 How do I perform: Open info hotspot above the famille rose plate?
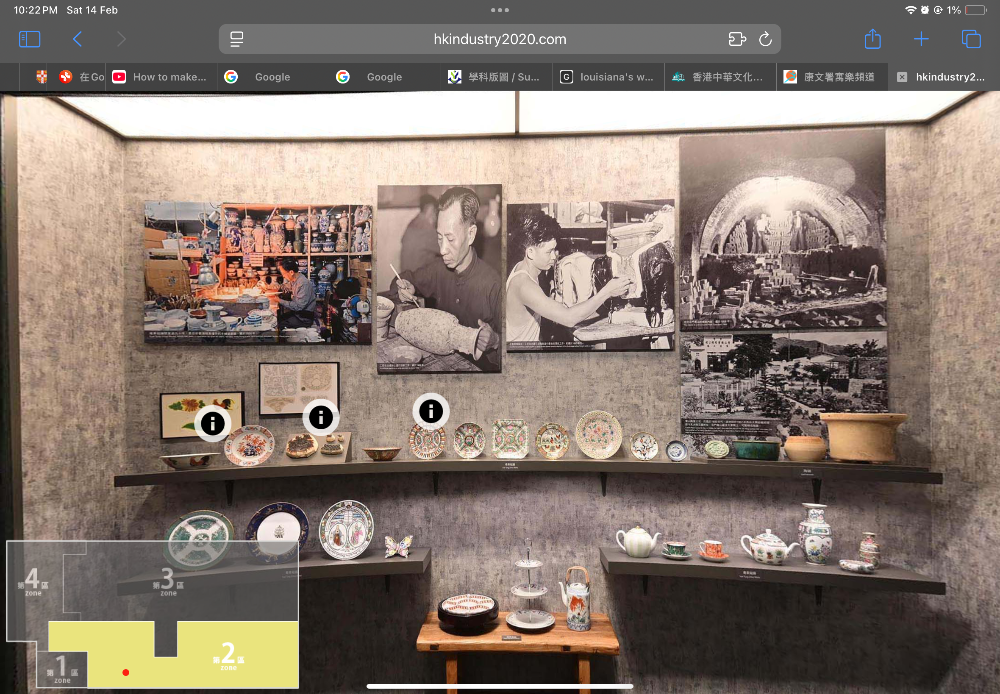[430, 410]
